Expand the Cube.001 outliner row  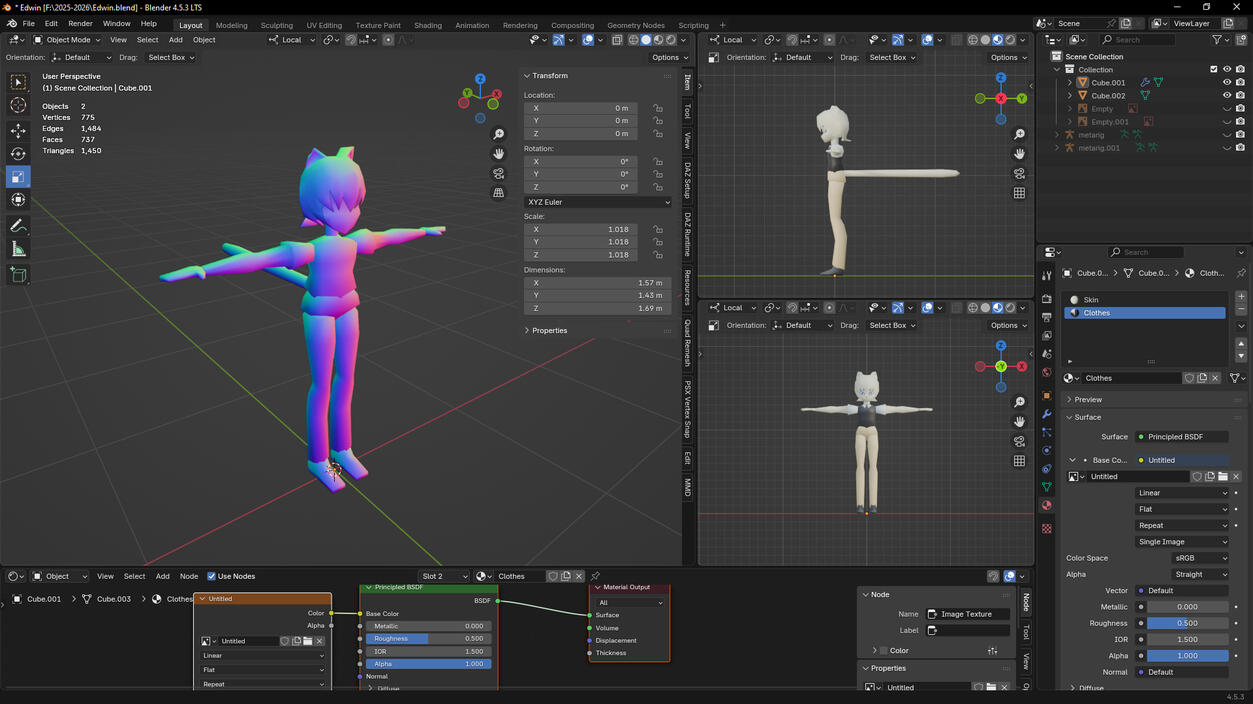[x=1069, y=83]
